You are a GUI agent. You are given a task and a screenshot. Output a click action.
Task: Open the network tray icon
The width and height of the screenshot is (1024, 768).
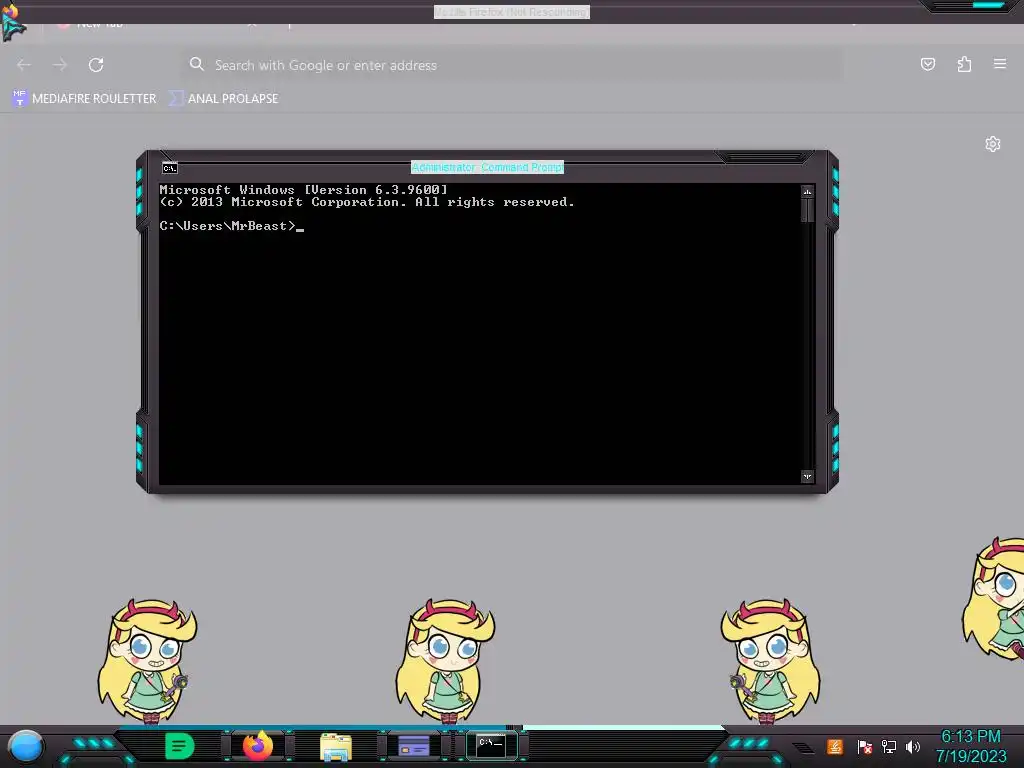pos(889,746)
